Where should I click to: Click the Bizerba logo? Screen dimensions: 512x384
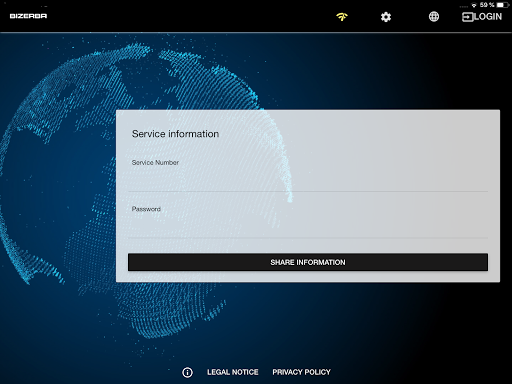click(x=28, y=16)
